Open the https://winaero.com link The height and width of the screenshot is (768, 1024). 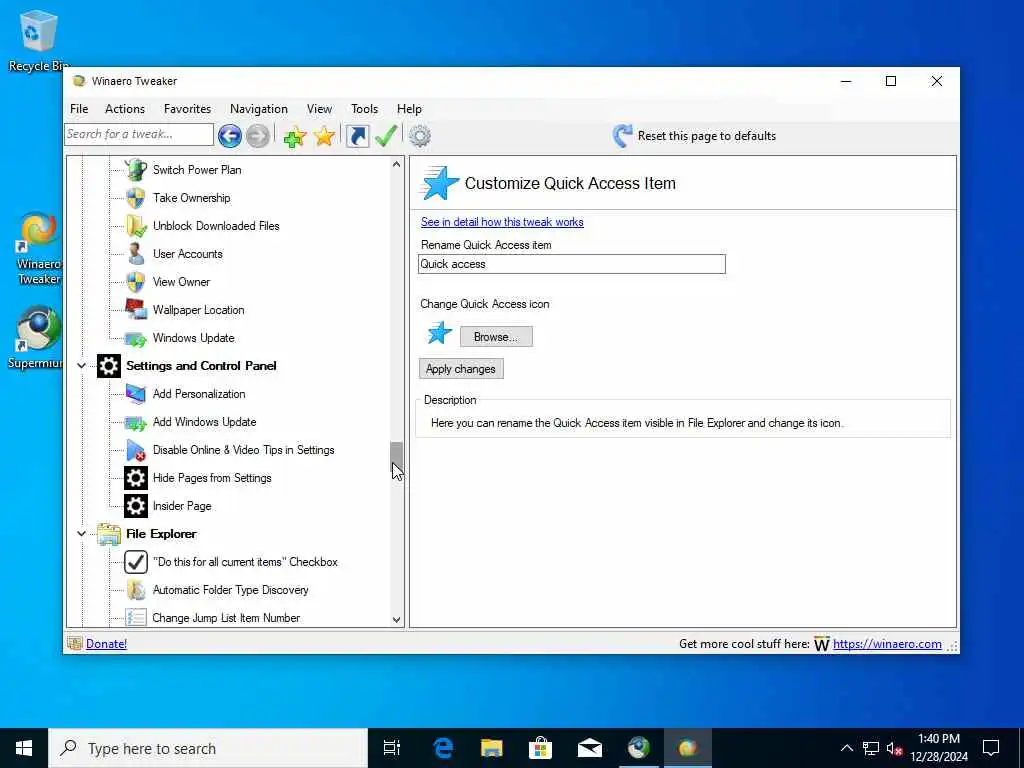click(x=887, y=644)
